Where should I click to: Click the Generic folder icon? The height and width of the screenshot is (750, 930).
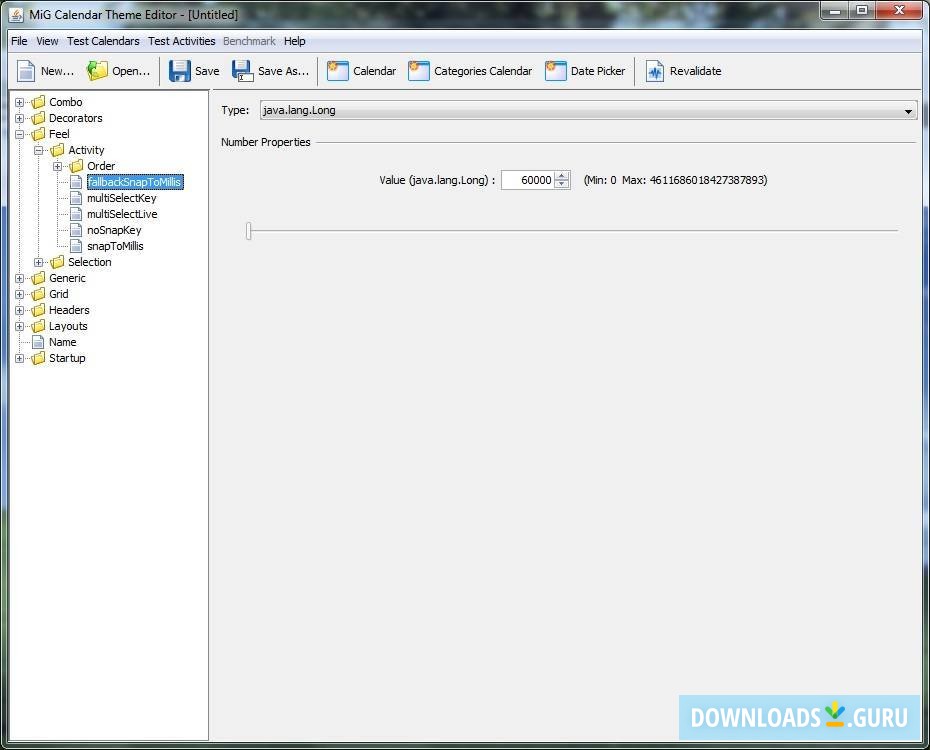(39, 278)
